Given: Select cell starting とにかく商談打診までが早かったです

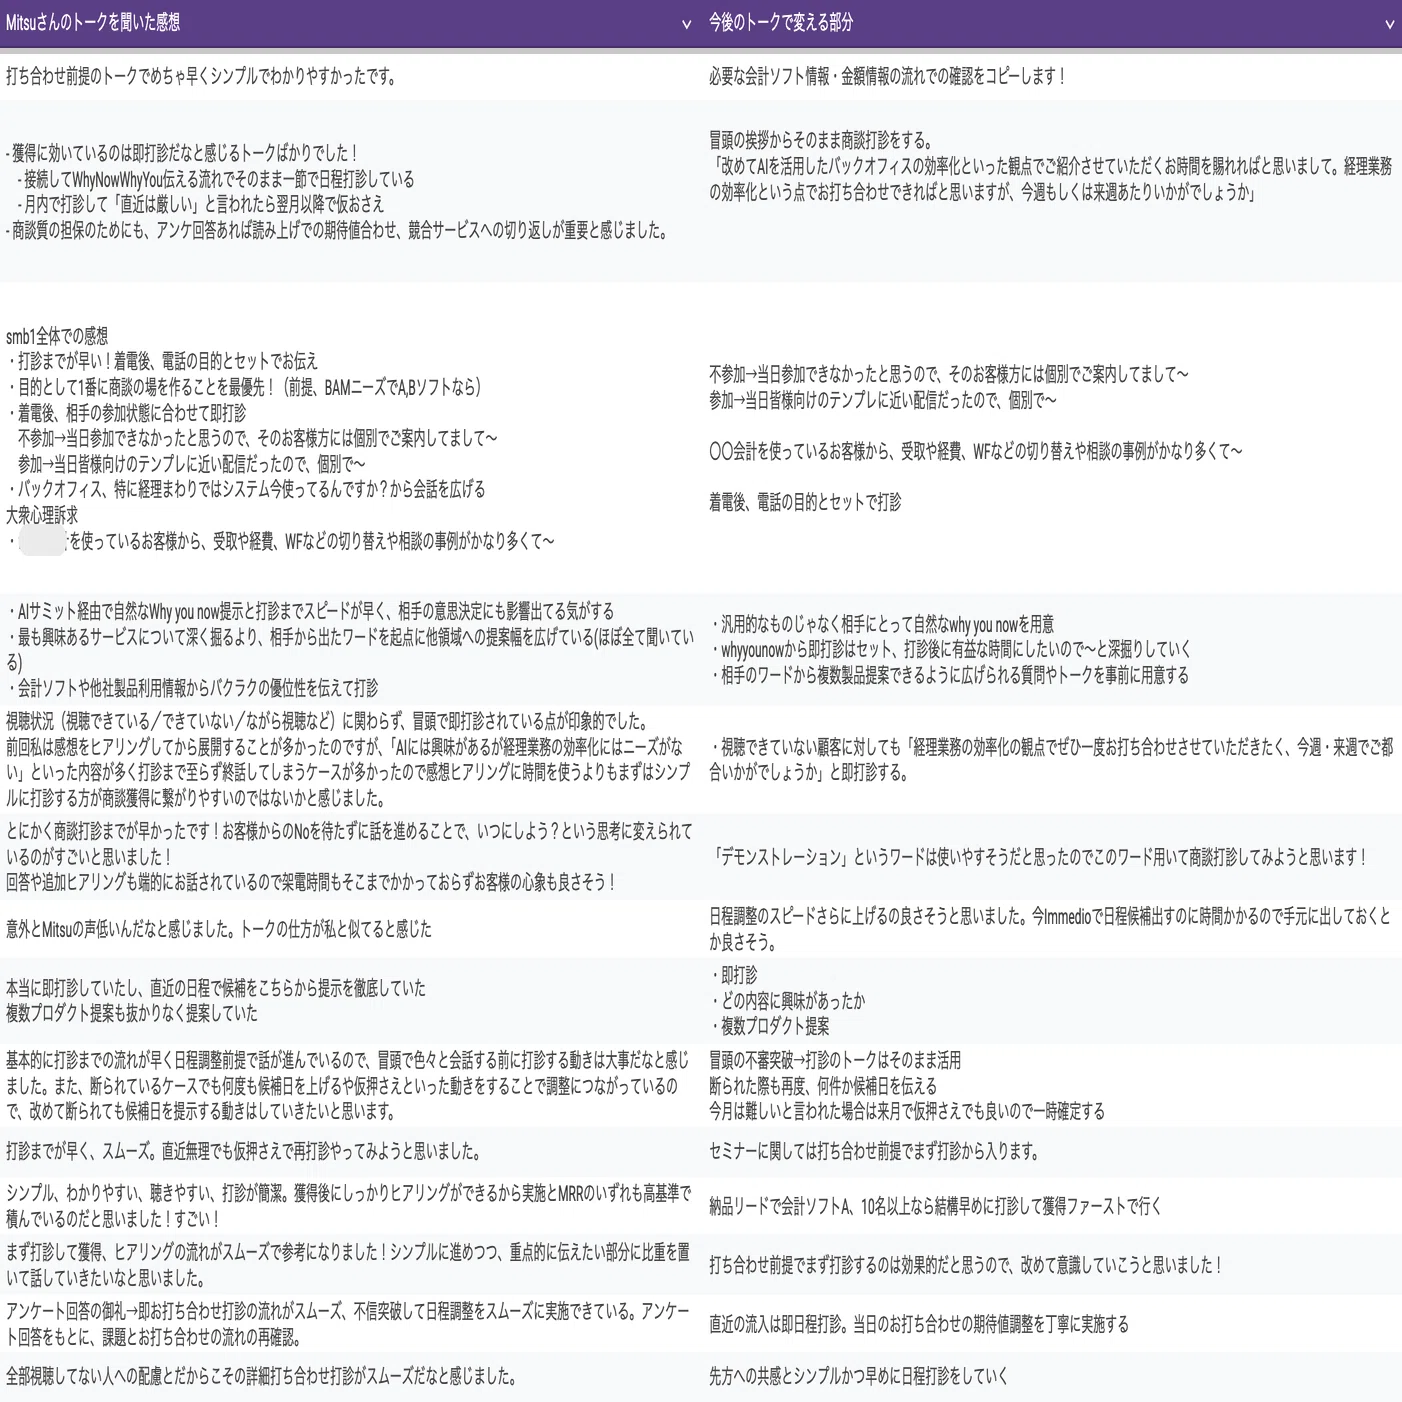Looking at the screenshot, I should coord(350,857).
